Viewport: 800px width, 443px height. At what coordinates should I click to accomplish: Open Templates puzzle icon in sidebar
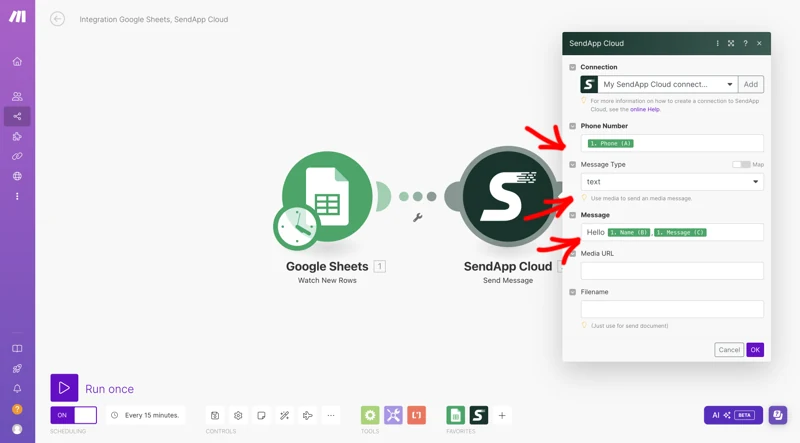click(x=17, y=136)
